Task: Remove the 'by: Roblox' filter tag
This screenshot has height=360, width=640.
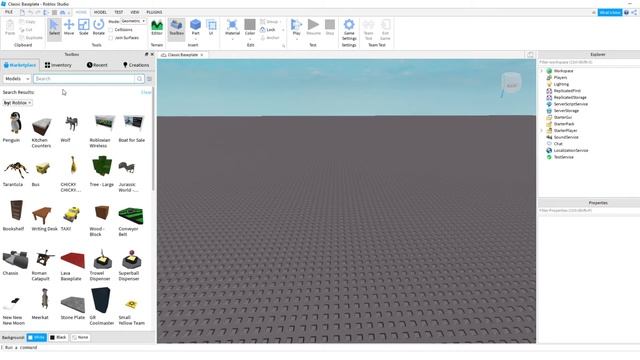Action: click(30, 103)
